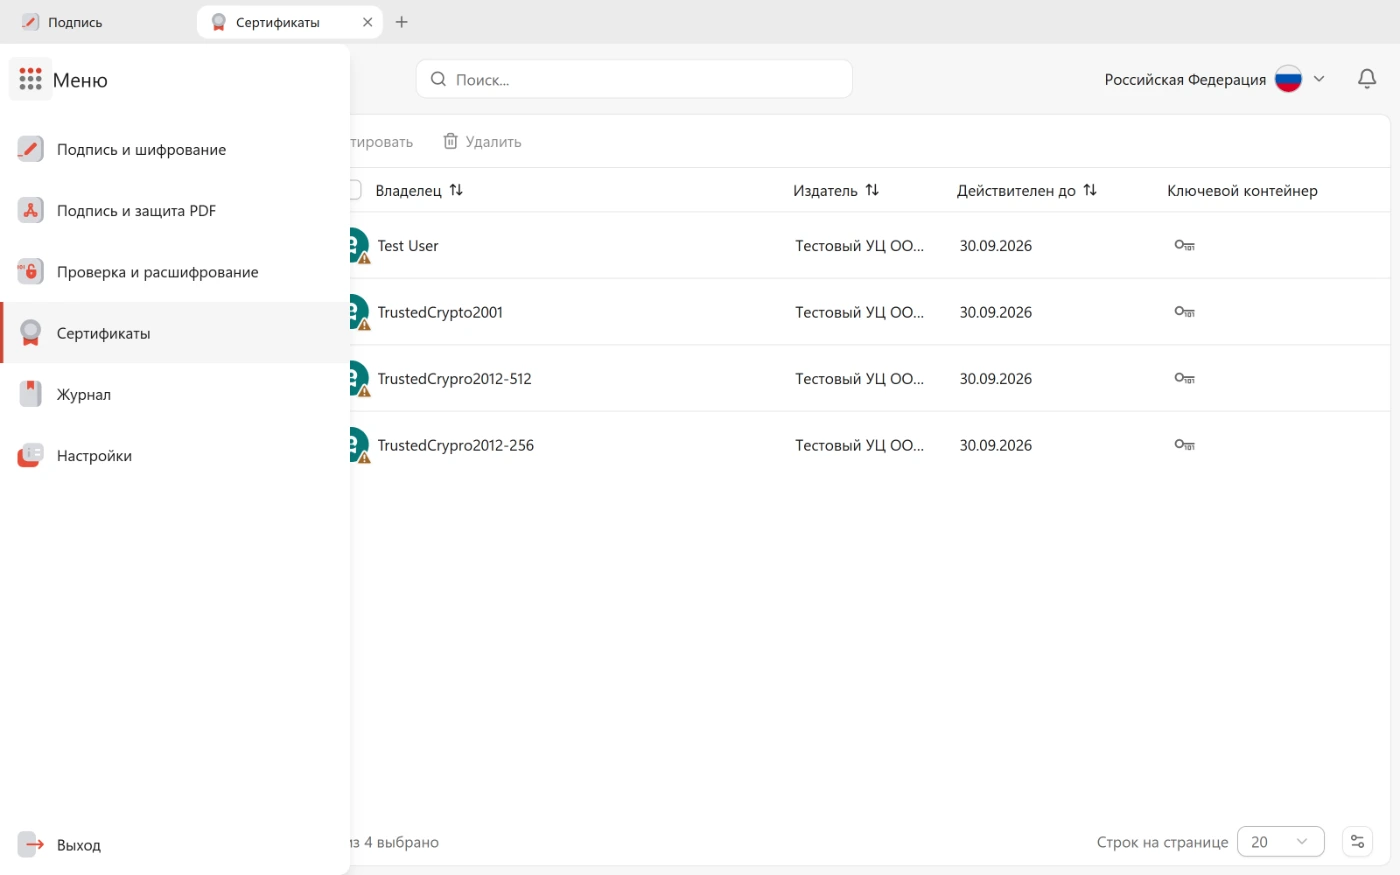Viewport: 1400px width, 875px height.
Task: Sort by Издатель column
Action: 872,190
